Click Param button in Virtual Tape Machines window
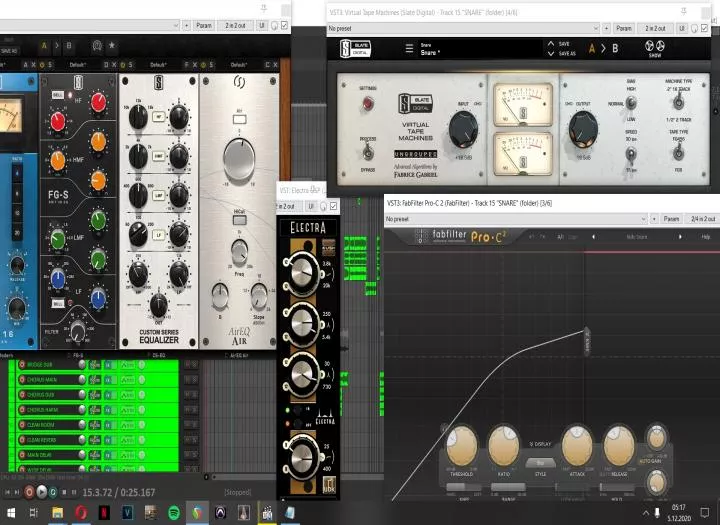720x525 pixels. 624,28
